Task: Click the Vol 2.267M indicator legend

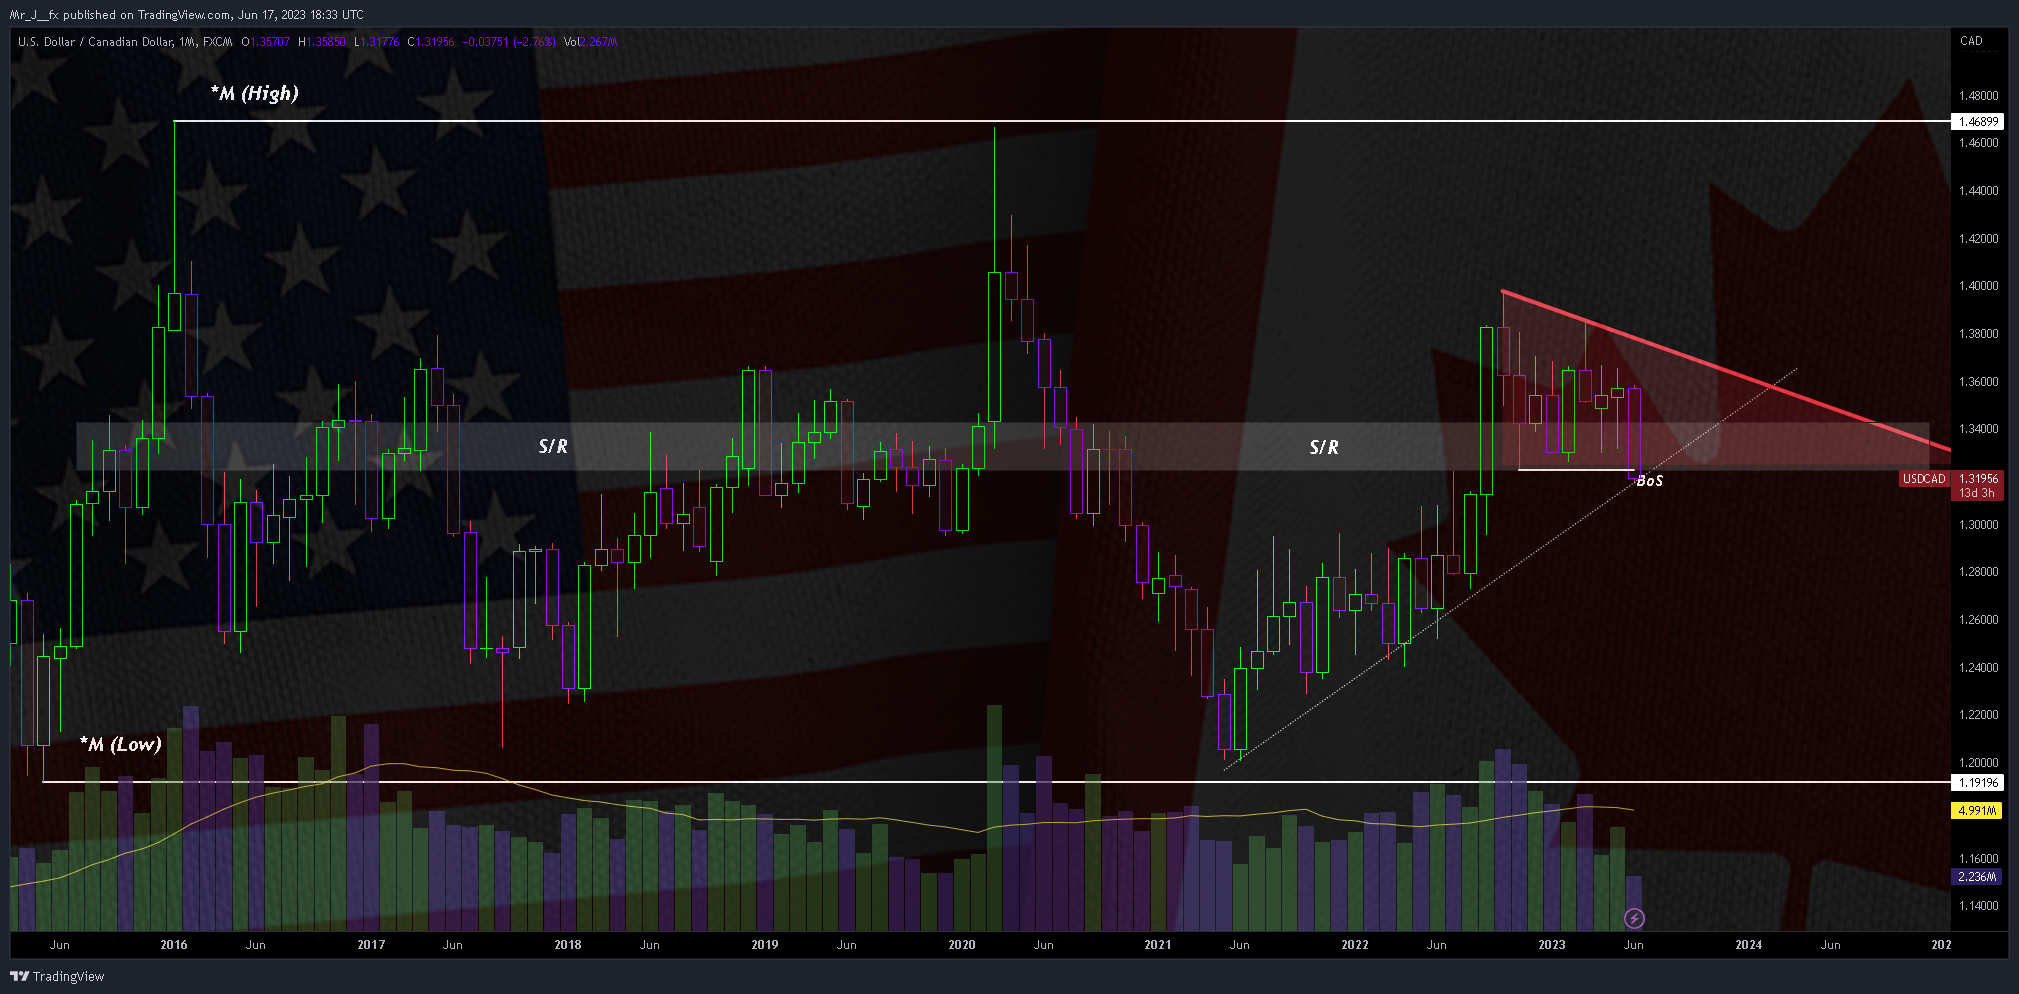Action: [x=590, y=42]
